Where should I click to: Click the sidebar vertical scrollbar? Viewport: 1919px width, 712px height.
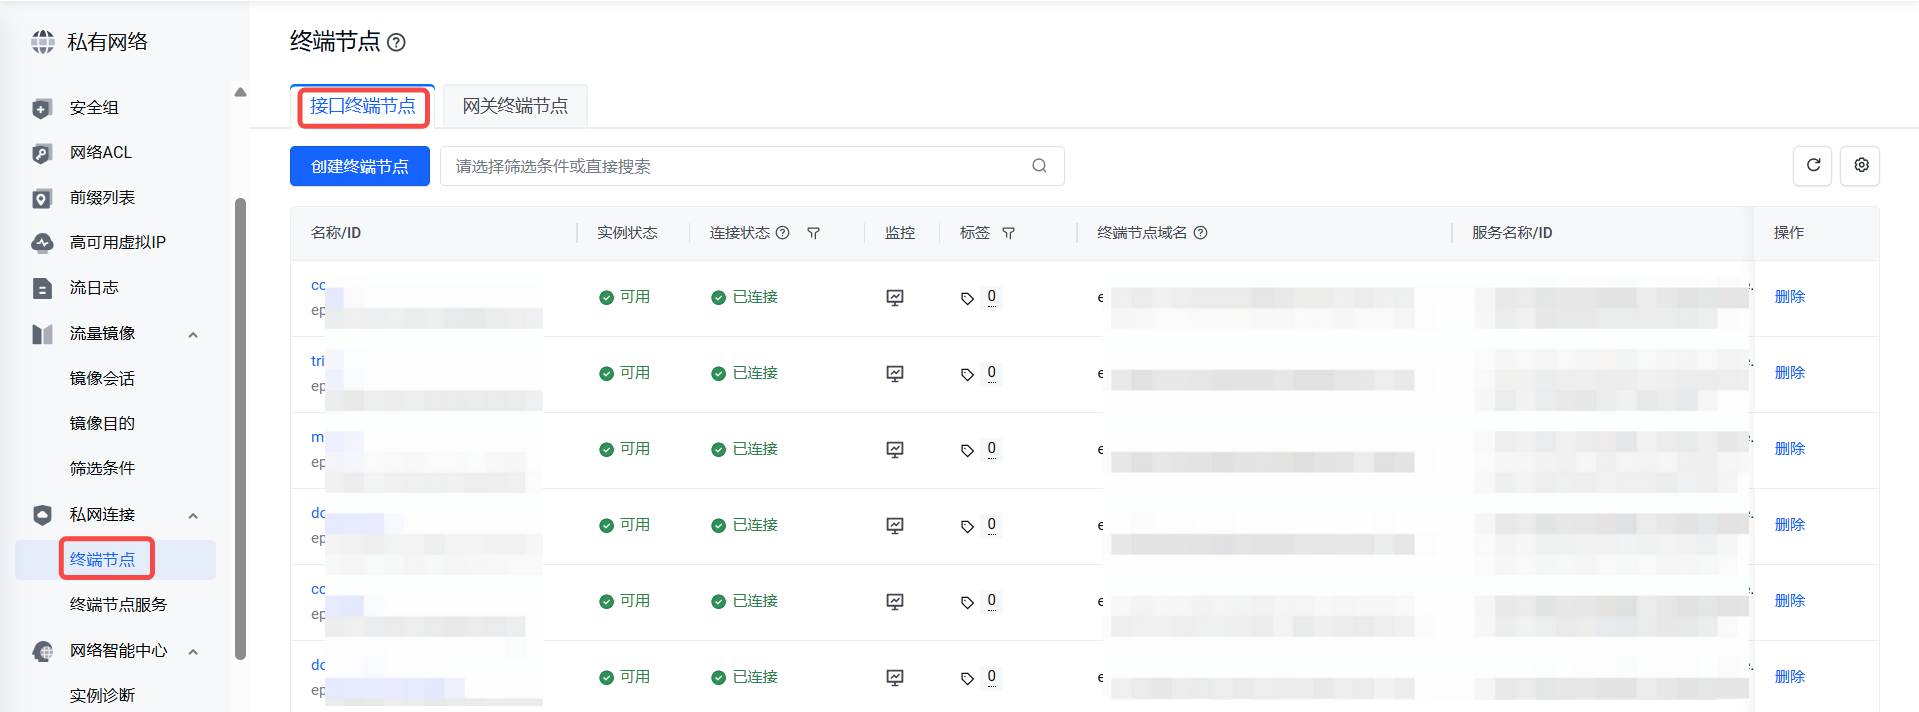pos(240,429)
